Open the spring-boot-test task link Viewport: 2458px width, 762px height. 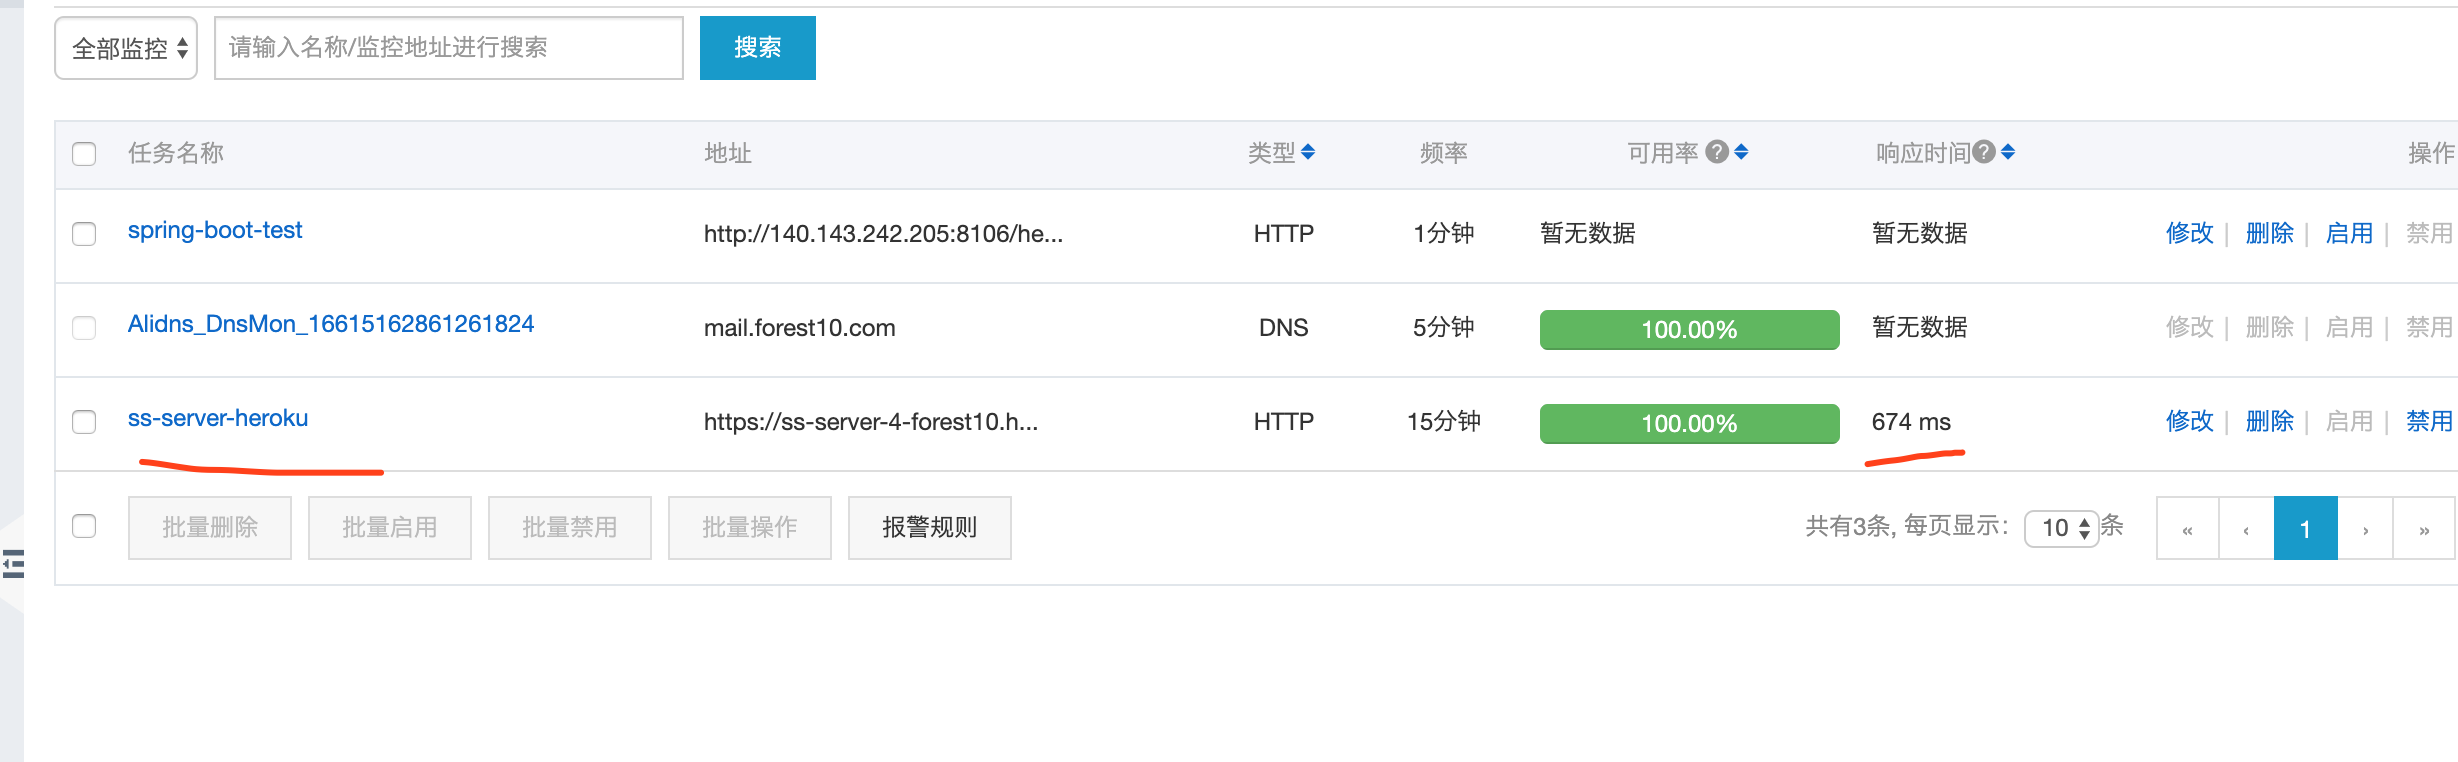(215, 230)
